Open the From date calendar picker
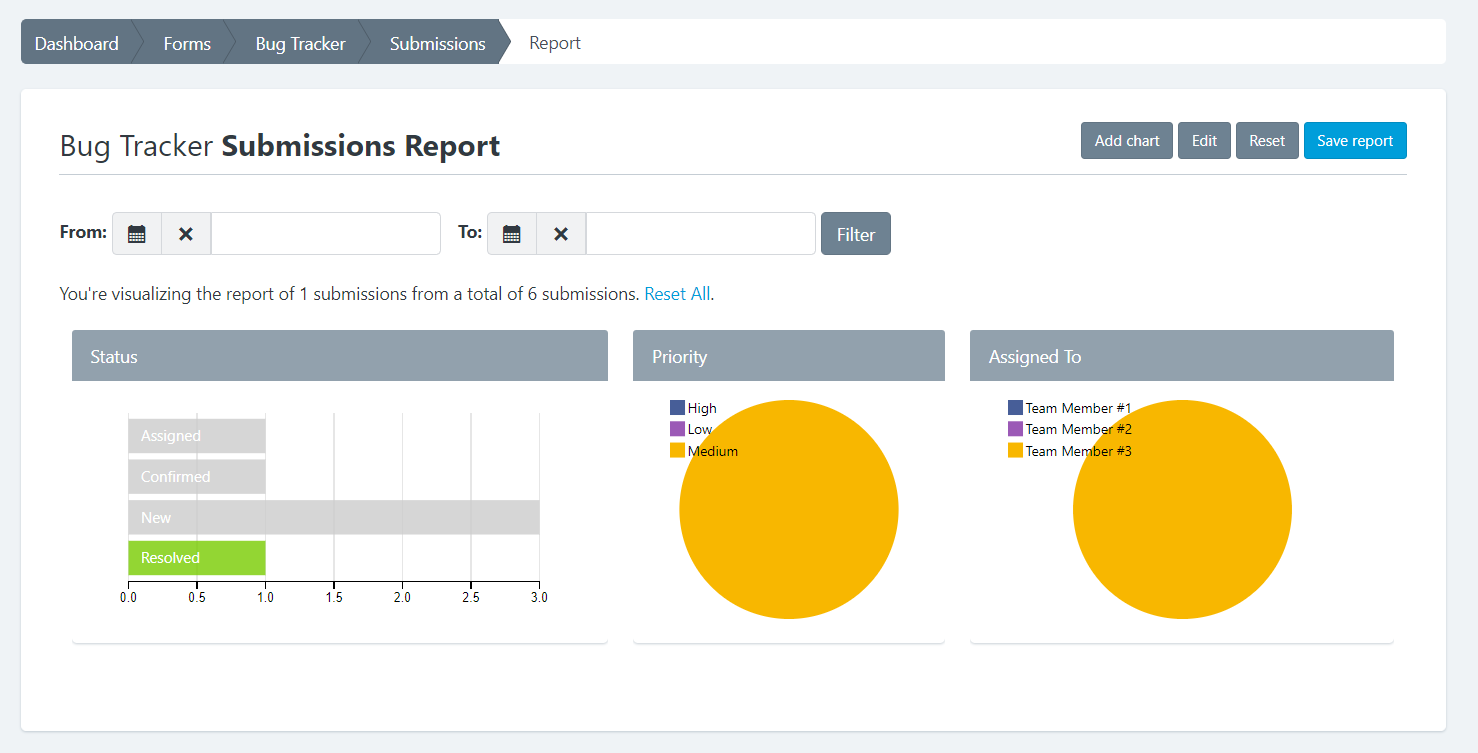Screen dimensions: 1478x753 pos(137,234)
